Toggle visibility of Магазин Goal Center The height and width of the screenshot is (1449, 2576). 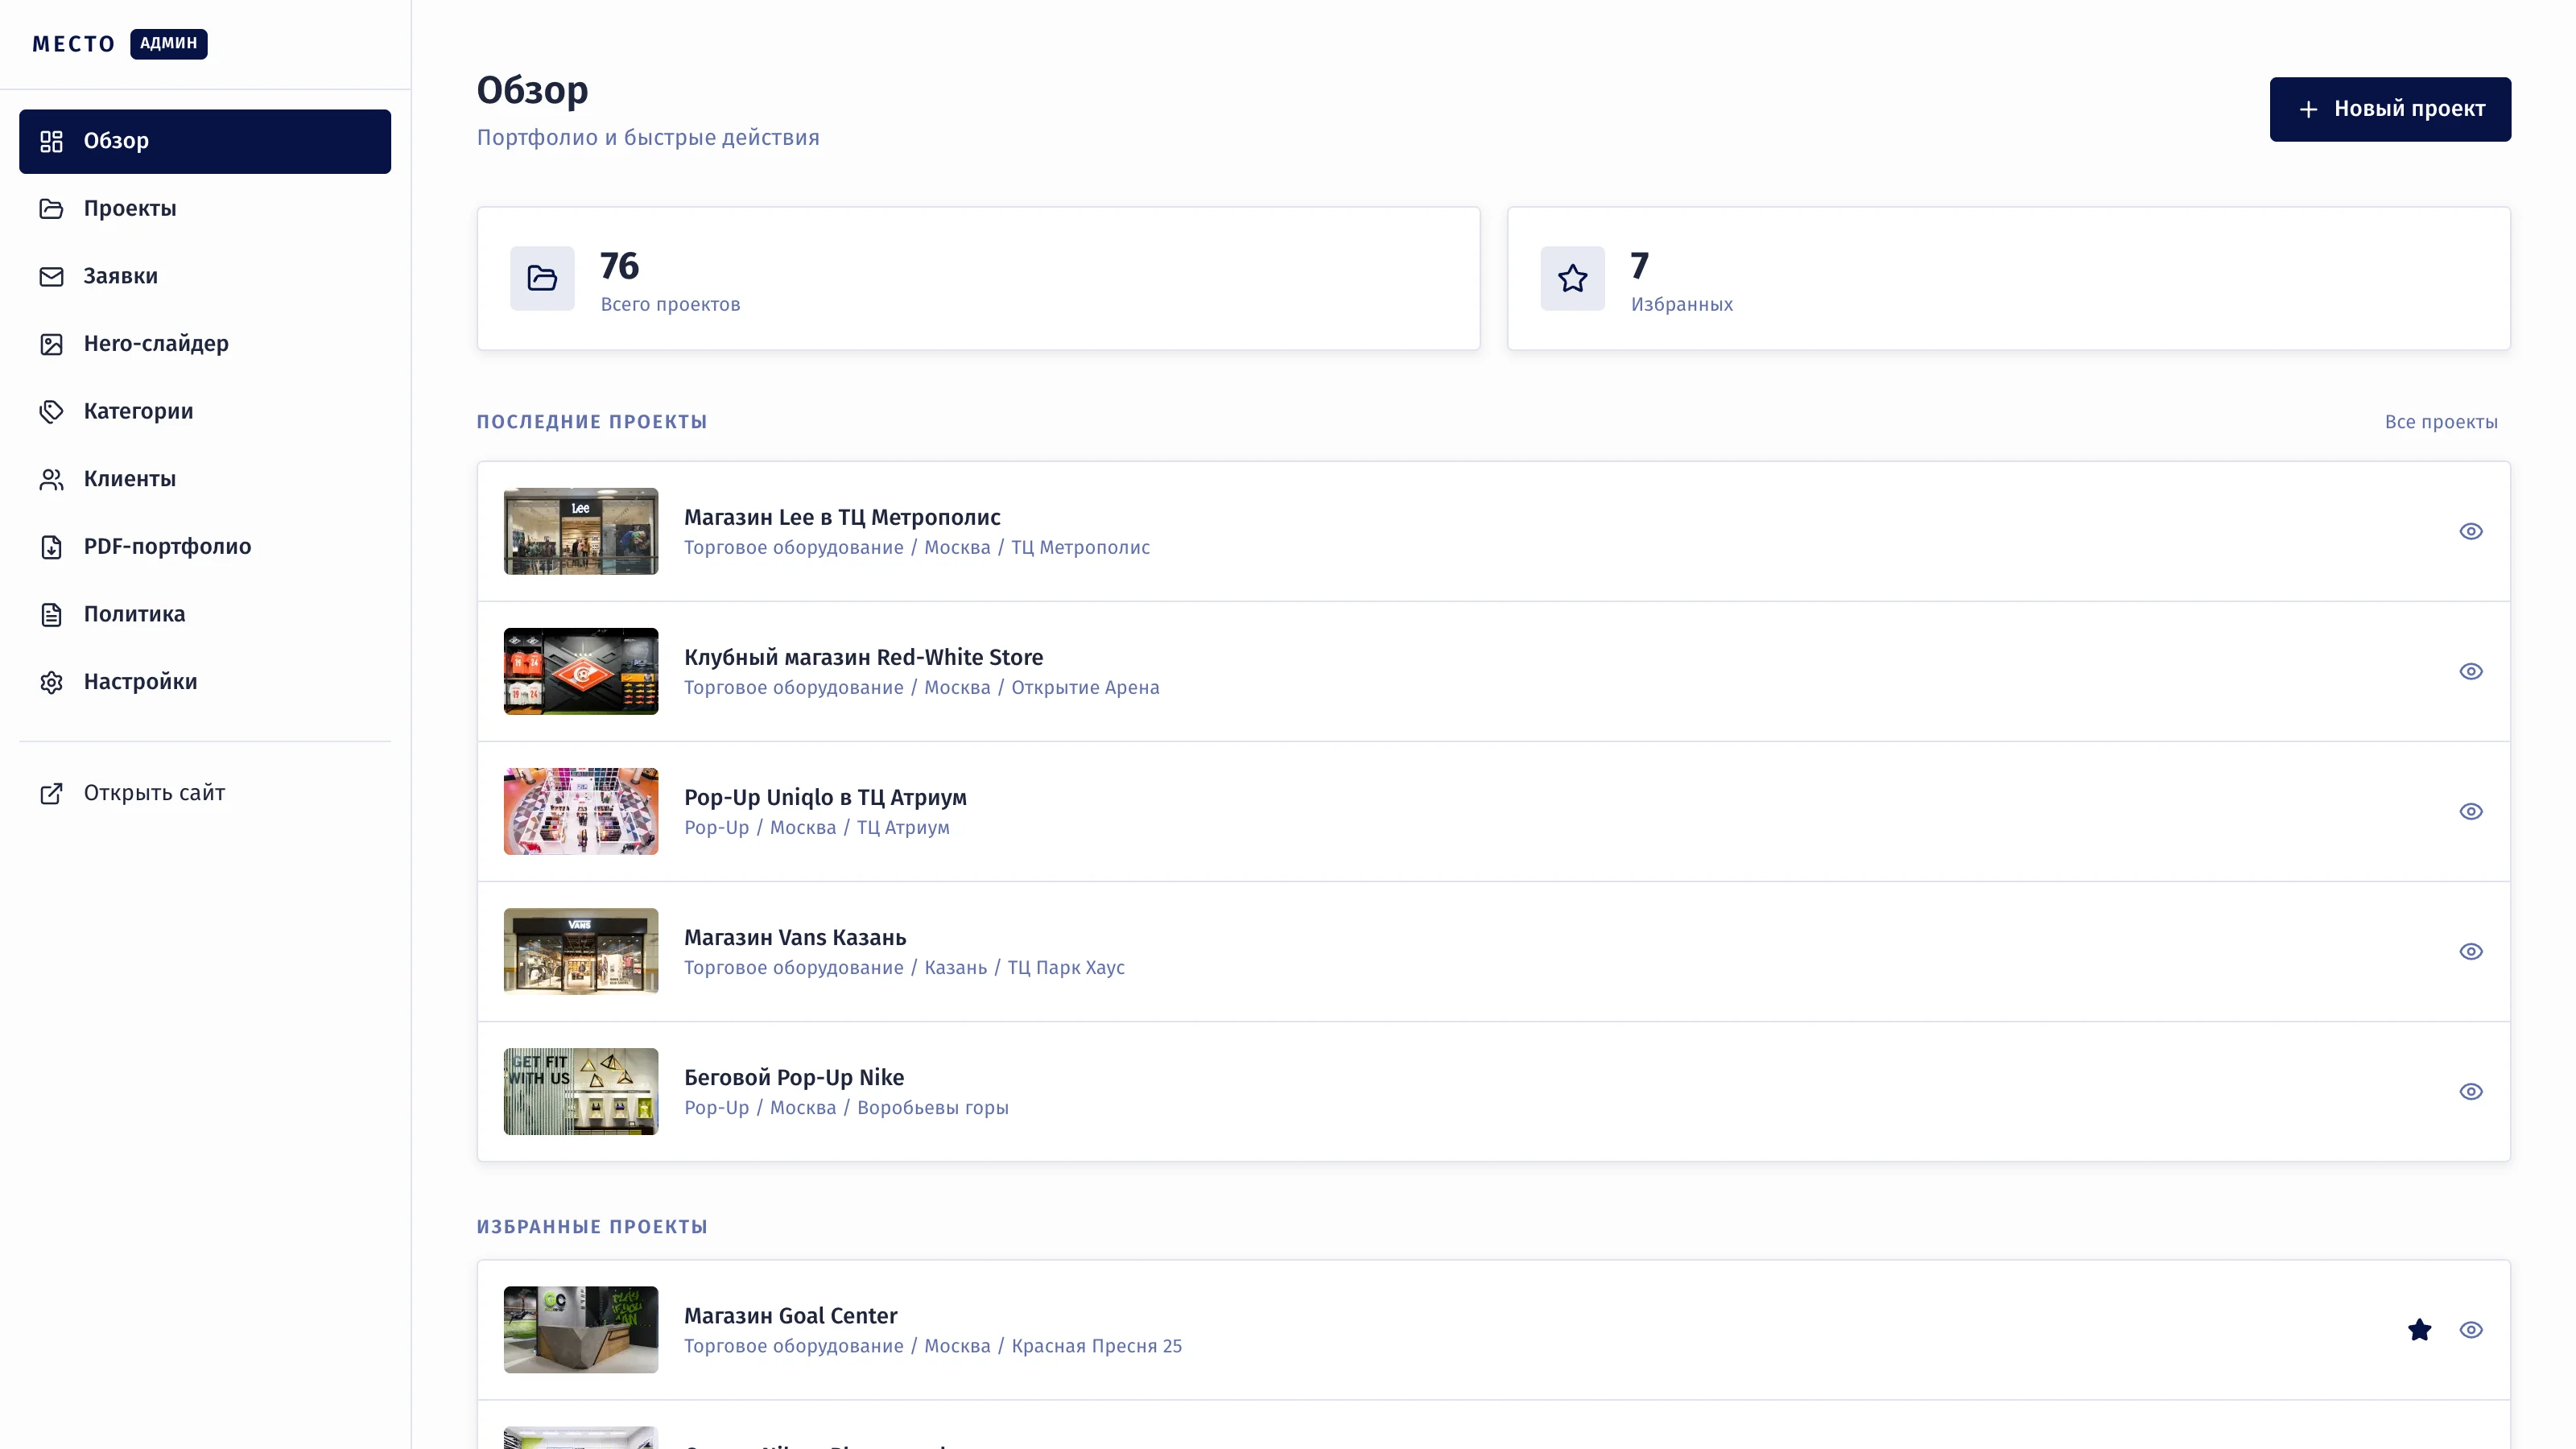click(2471, 1330)
